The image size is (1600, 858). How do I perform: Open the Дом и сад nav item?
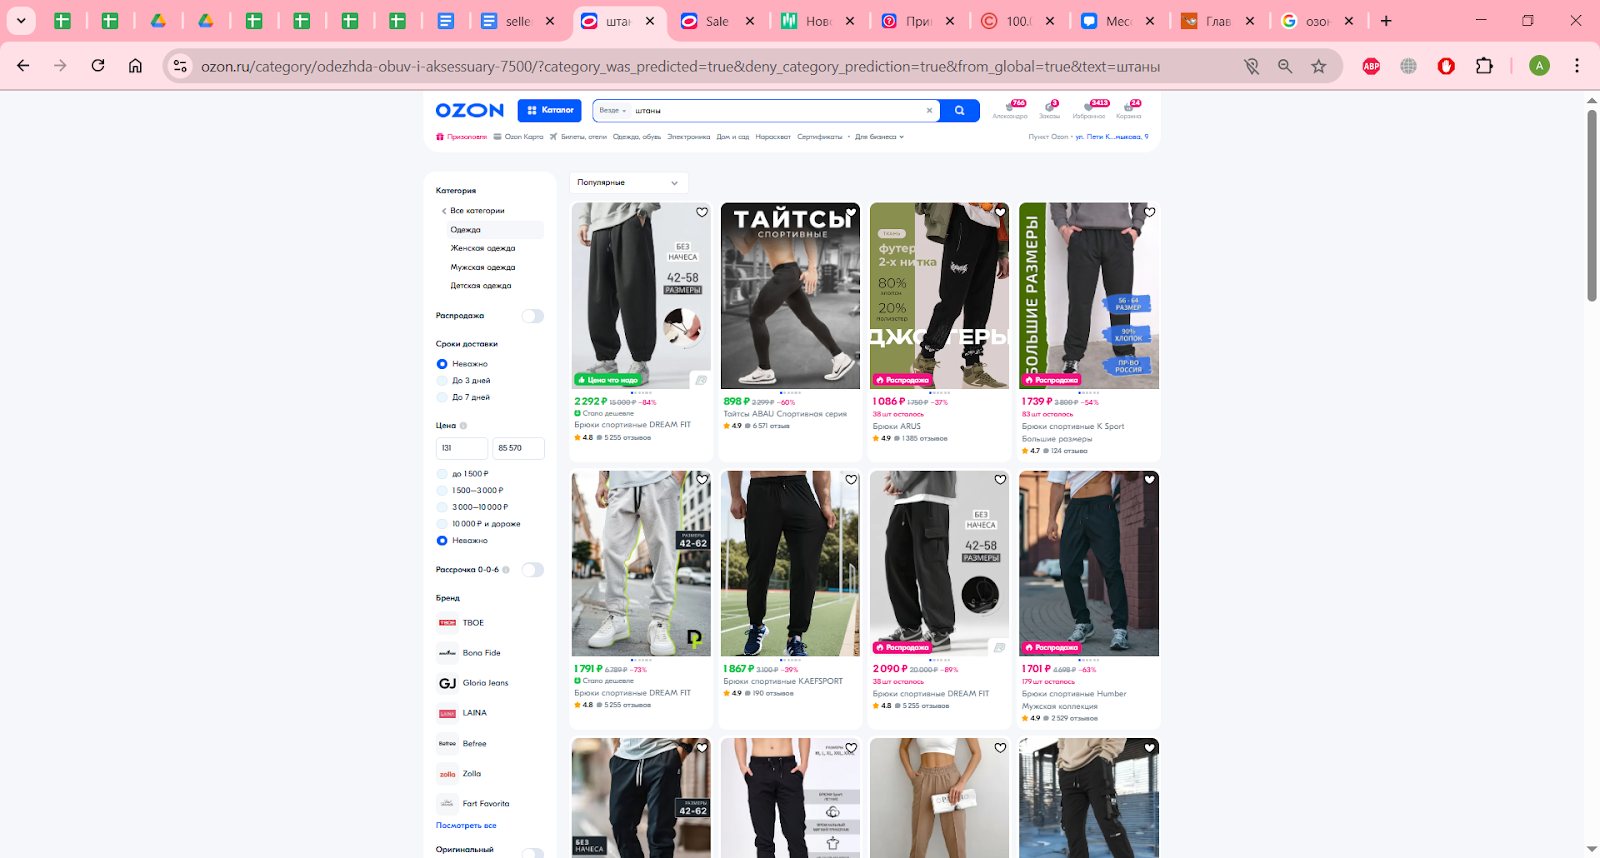tap(733, 137)
